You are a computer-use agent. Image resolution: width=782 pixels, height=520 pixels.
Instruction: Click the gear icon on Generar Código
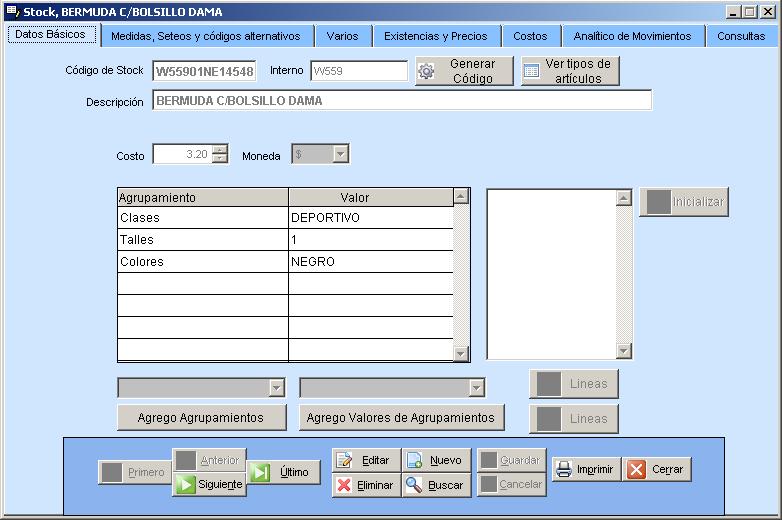click(426, 71)
